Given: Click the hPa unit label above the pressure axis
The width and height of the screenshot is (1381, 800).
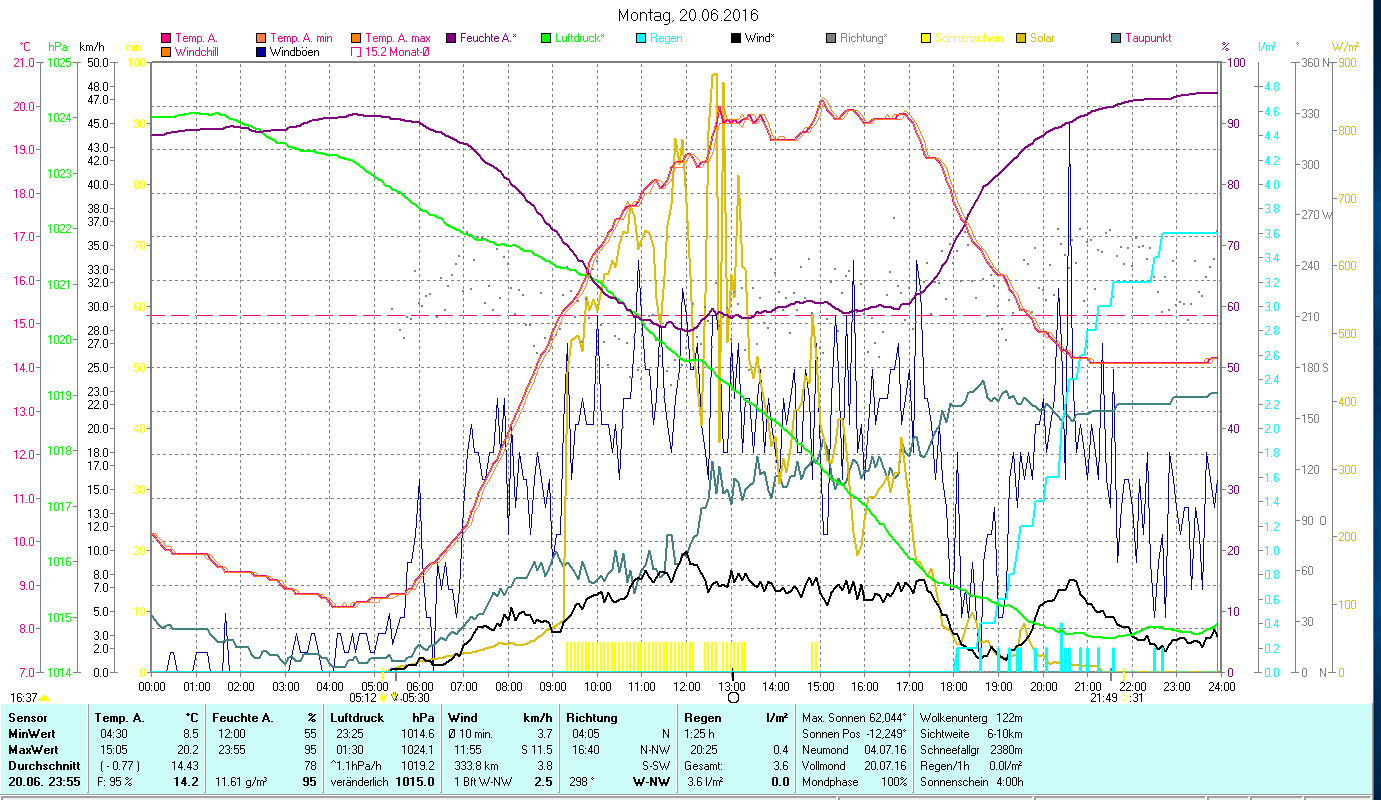Looking at the screenshot, I should pos(57,46).
